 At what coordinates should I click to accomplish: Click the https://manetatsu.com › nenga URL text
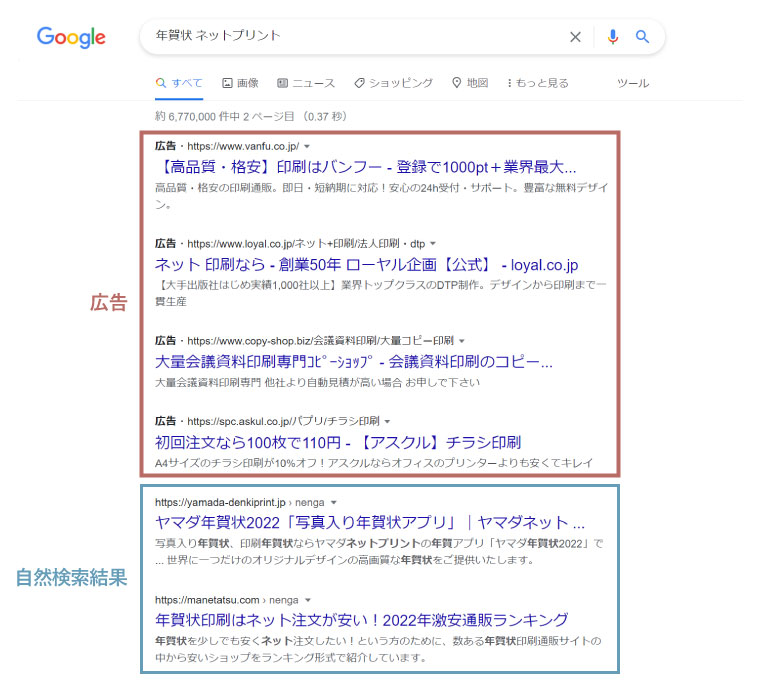[227, 600]
